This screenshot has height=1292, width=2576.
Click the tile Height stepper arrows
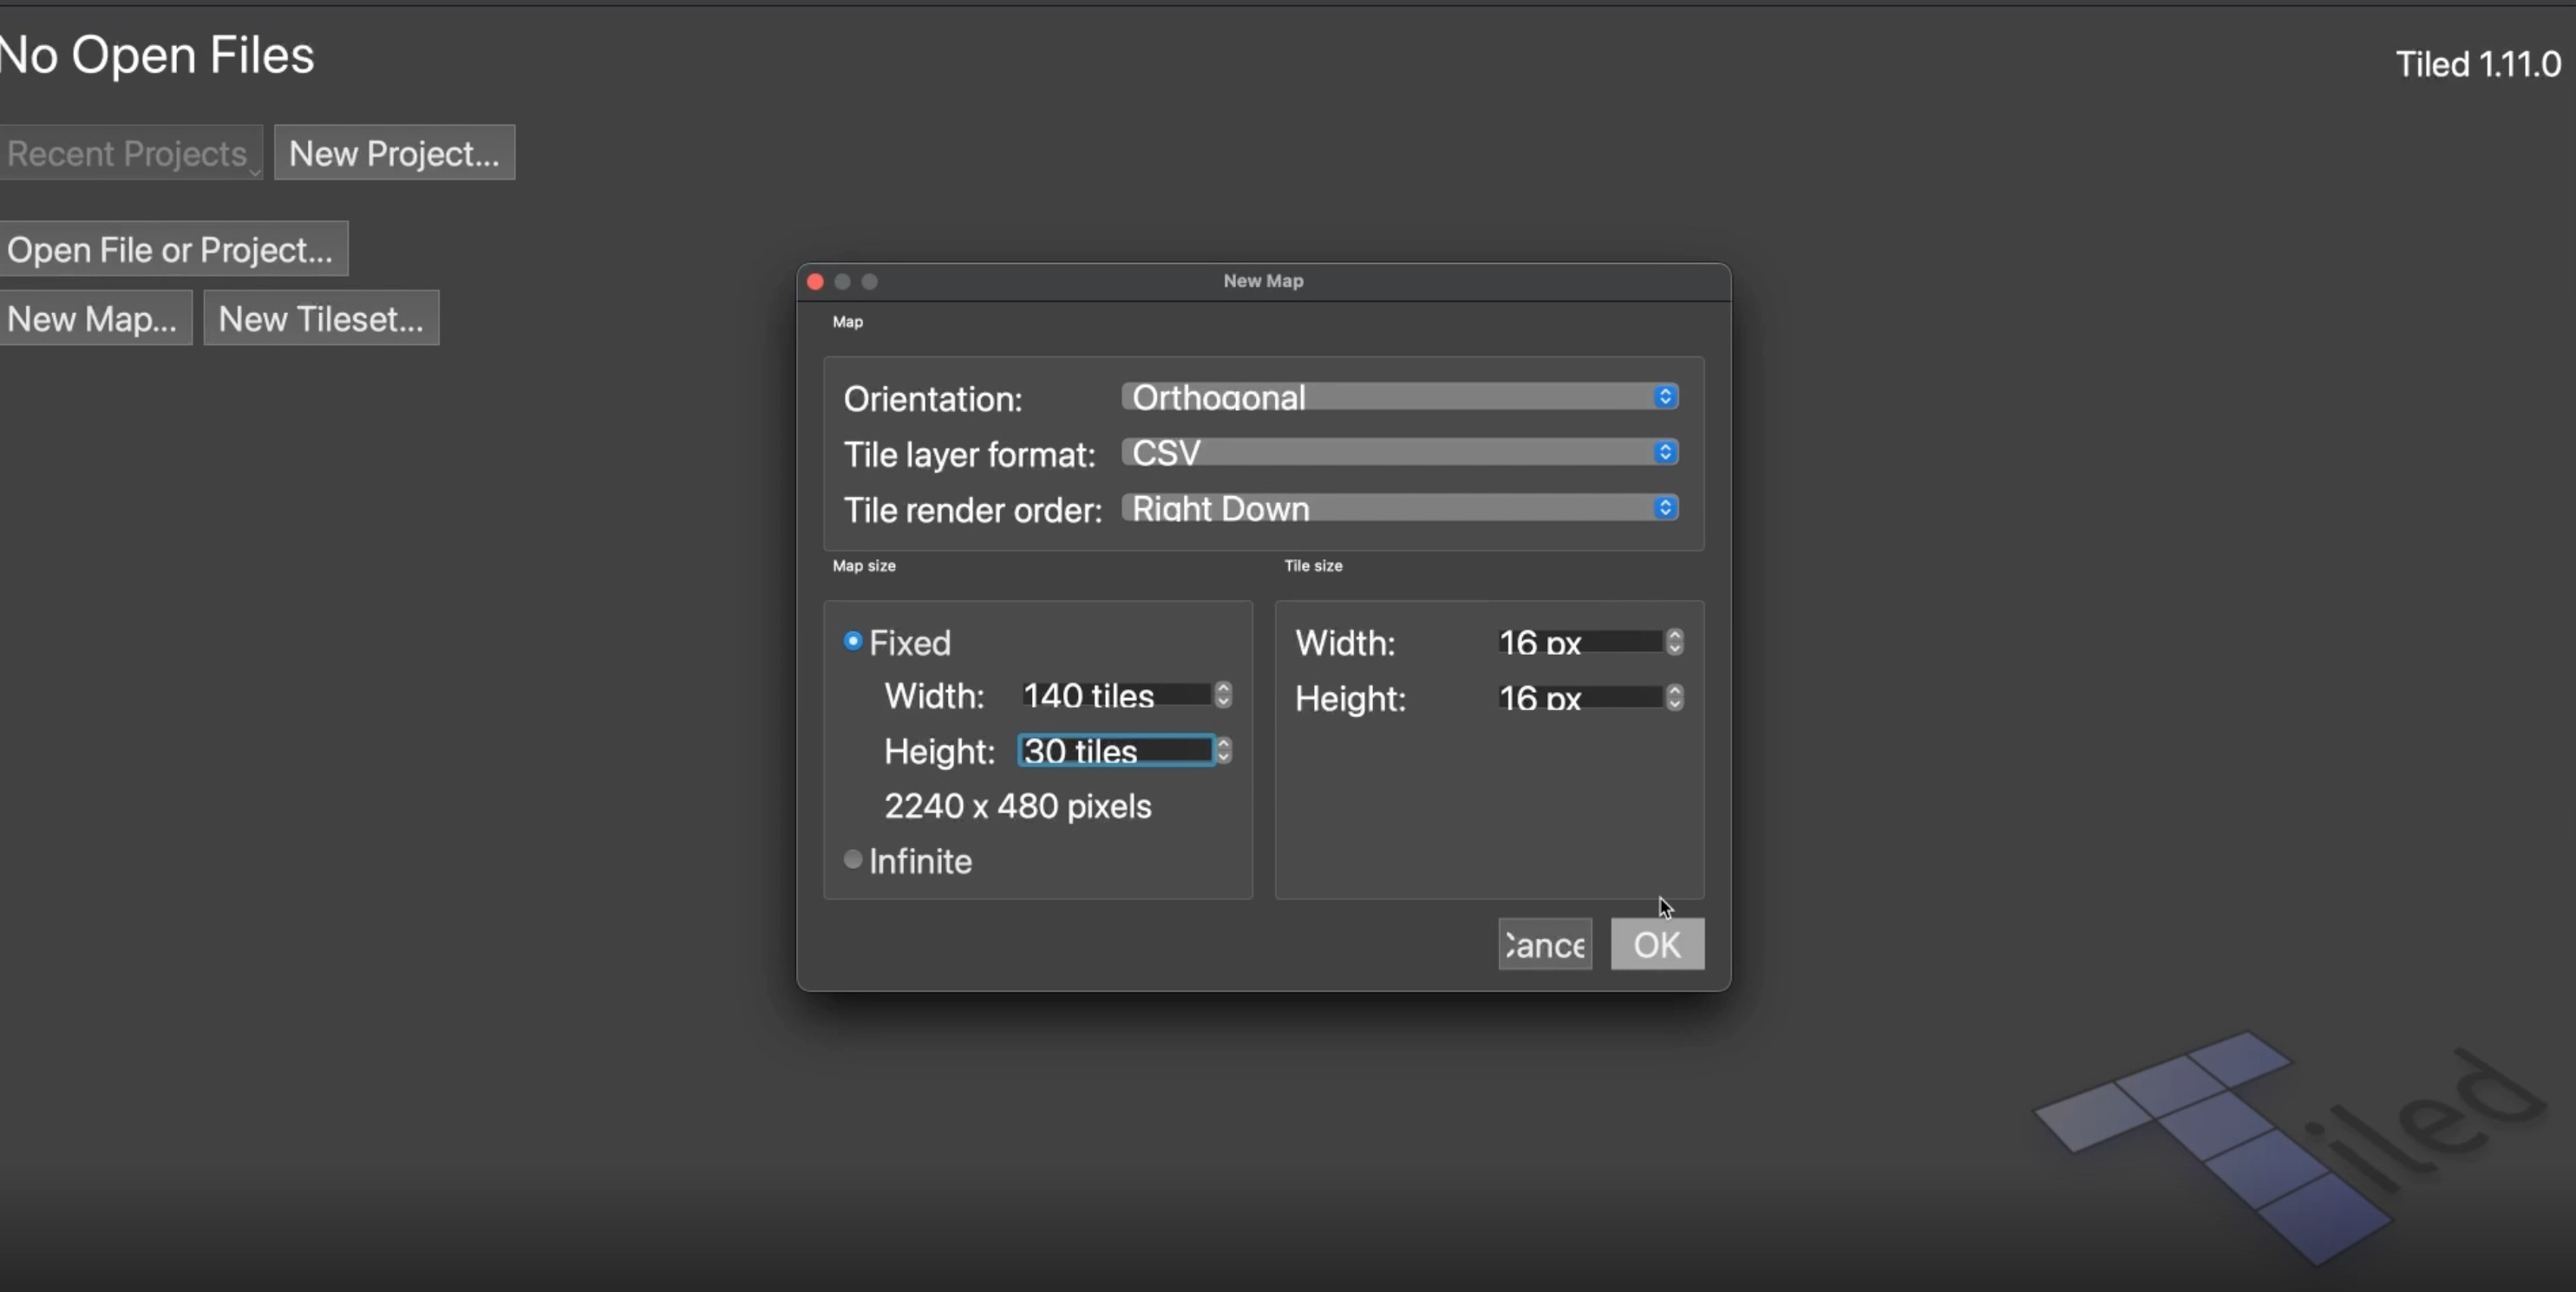1674,698
